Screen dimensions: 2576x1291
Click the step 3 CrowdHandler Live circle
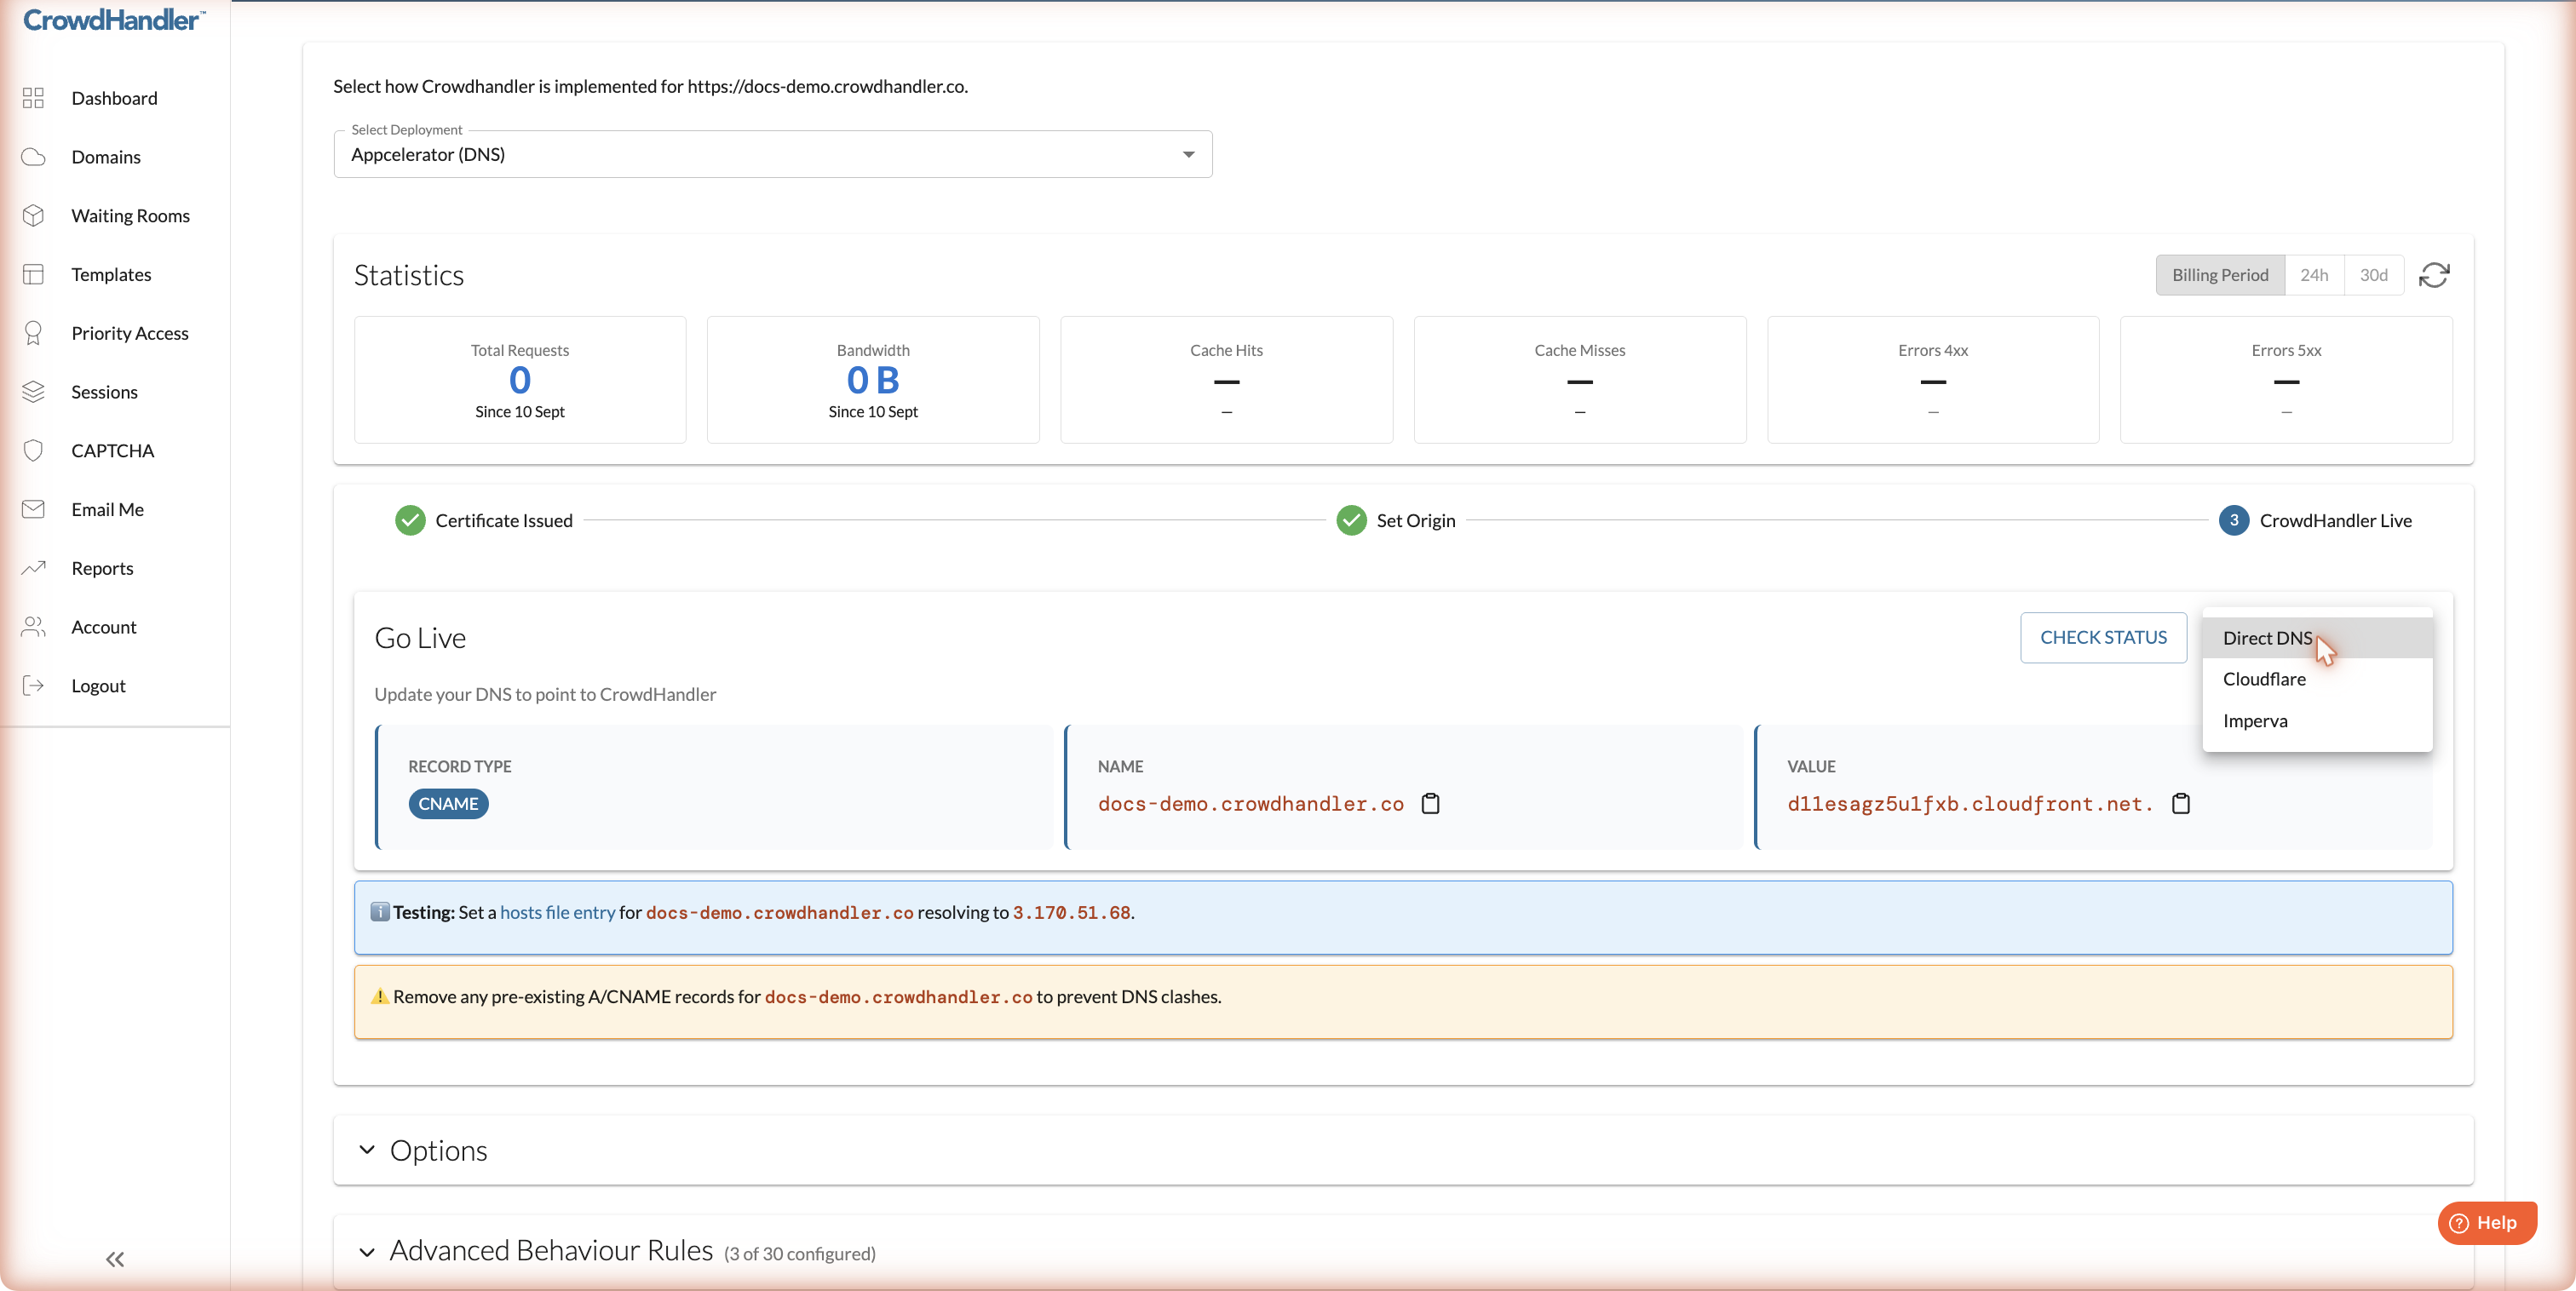[2233, 521]
